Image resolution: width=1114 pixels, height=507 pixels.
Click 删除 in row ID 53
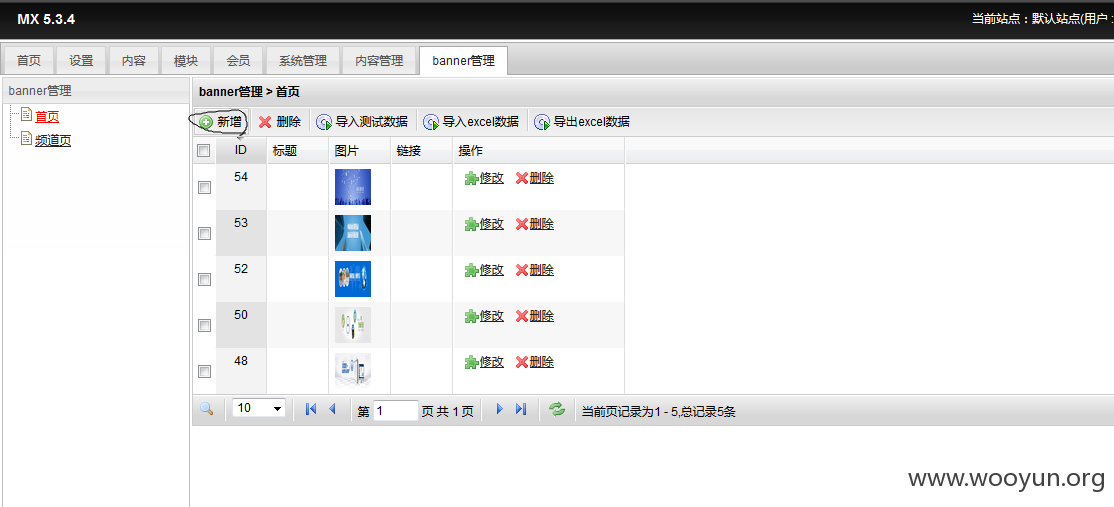(534, 224)
